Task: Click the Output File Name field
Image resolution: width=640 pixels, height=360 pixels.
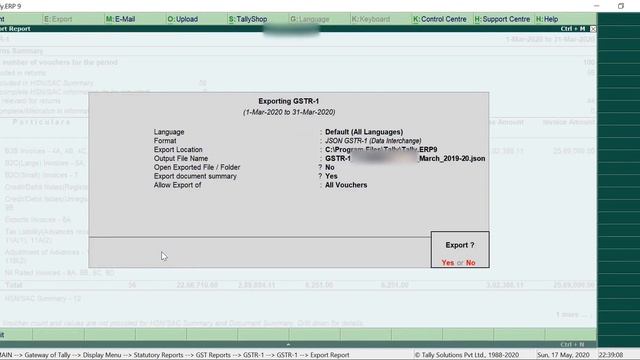Action: (x=405, y=158)
